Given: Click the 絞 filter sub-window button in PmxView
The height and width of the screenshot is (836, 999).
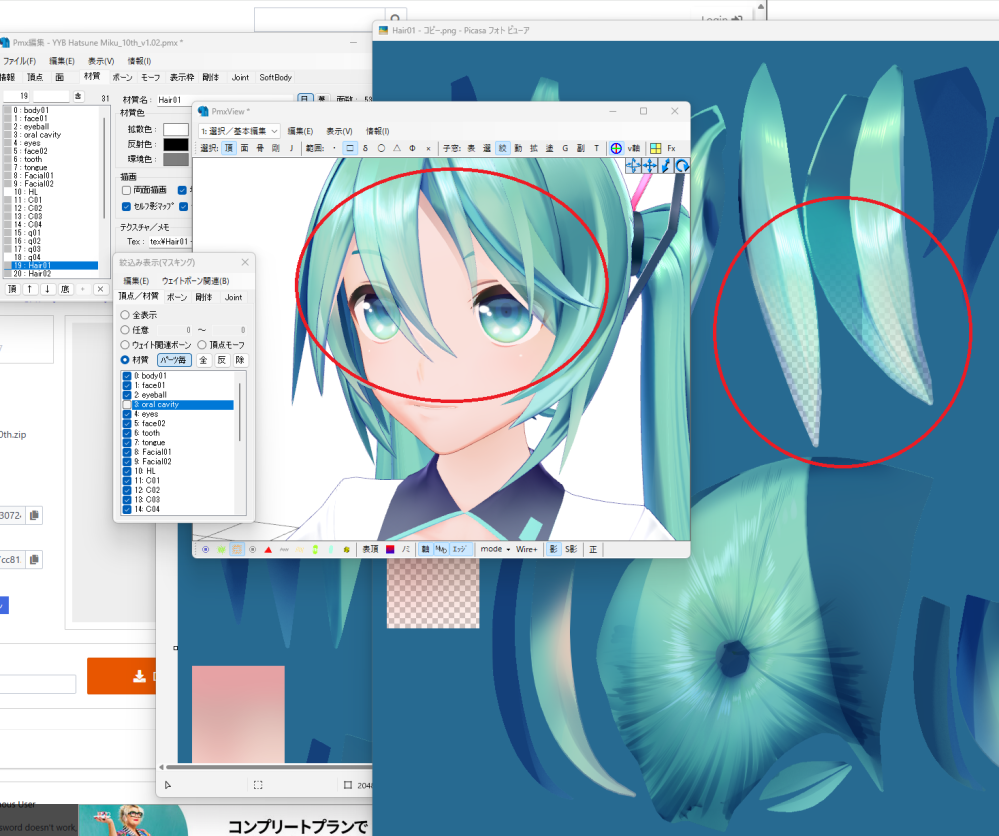Looking at the screenshot, I should click(x=502, y=148).
